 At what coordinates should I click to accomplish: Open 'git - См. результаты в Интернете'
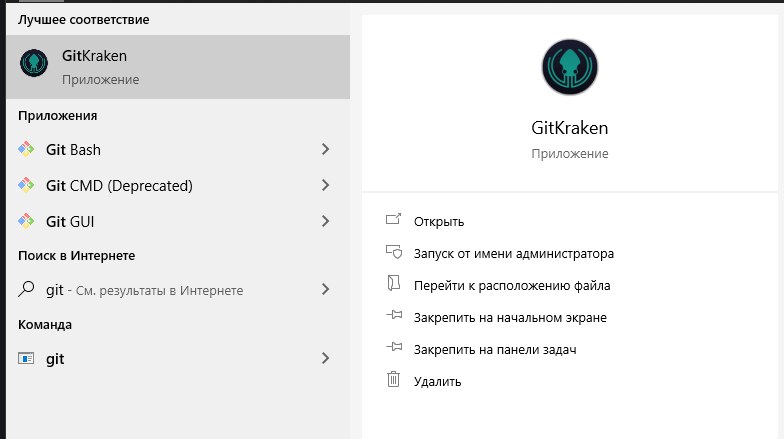[178, 290]
